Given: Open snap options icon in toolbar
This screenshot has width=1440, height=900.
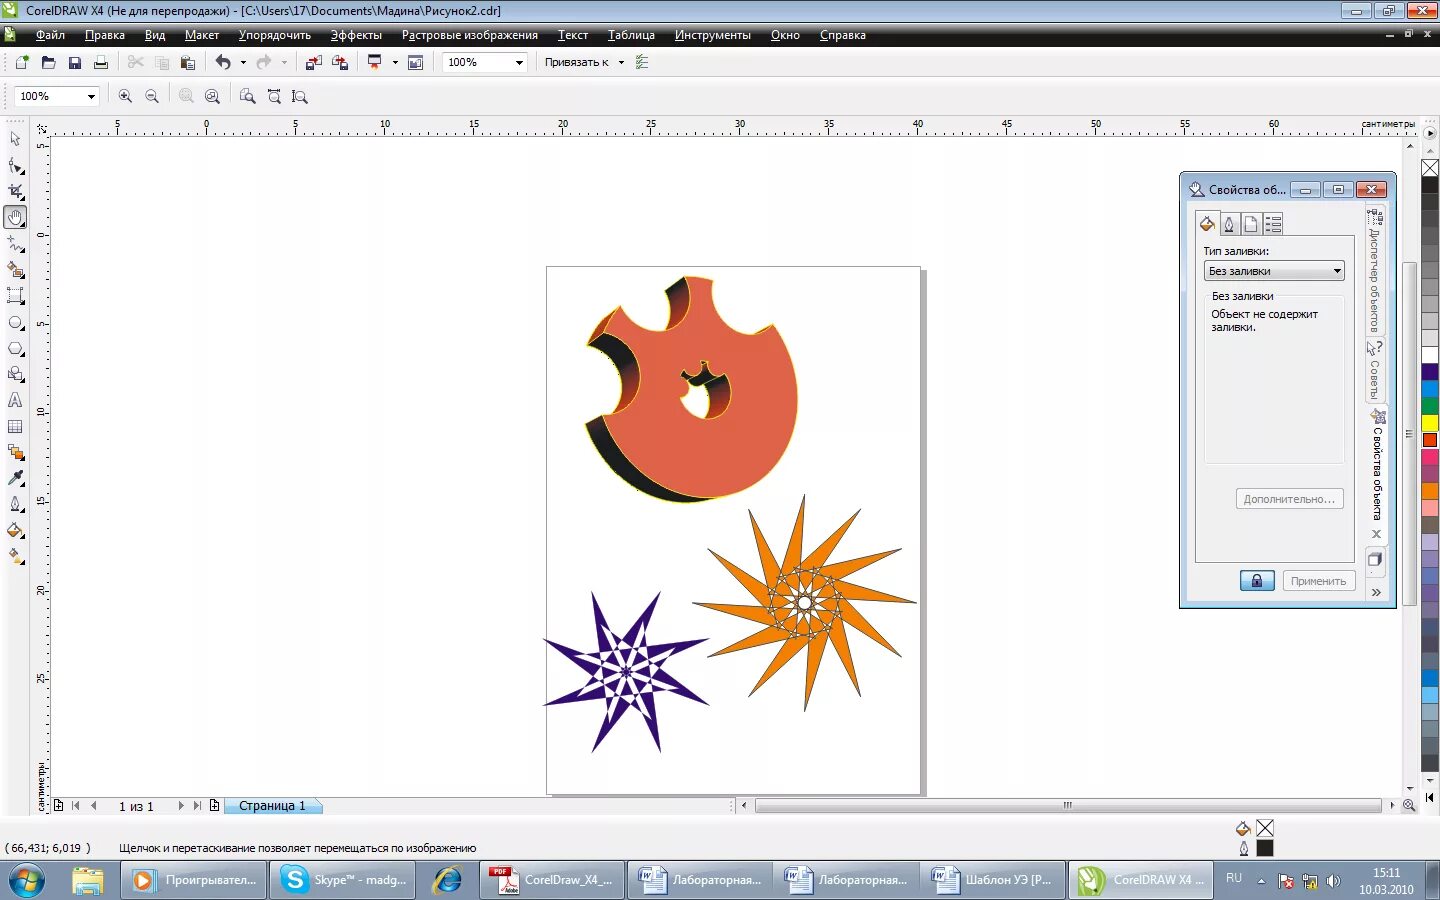Looking at the screenshot, I should point(642,62).
